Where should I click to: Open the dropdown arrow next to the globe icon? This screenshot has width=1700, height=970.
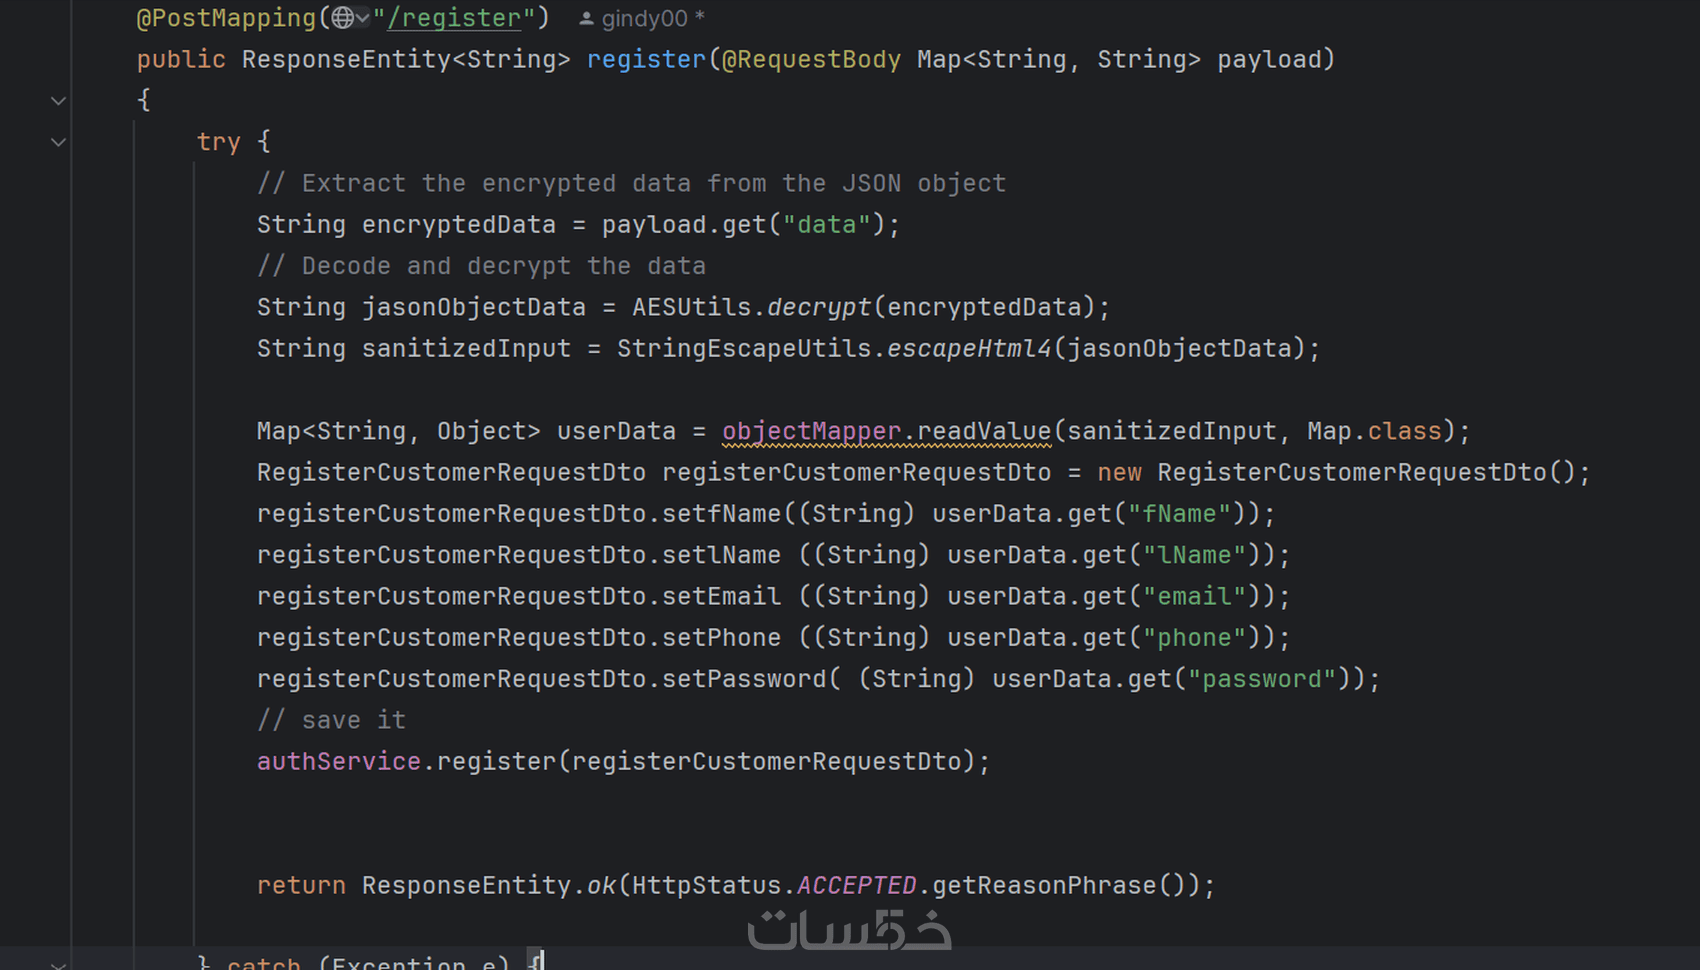[x=362, y=18]
